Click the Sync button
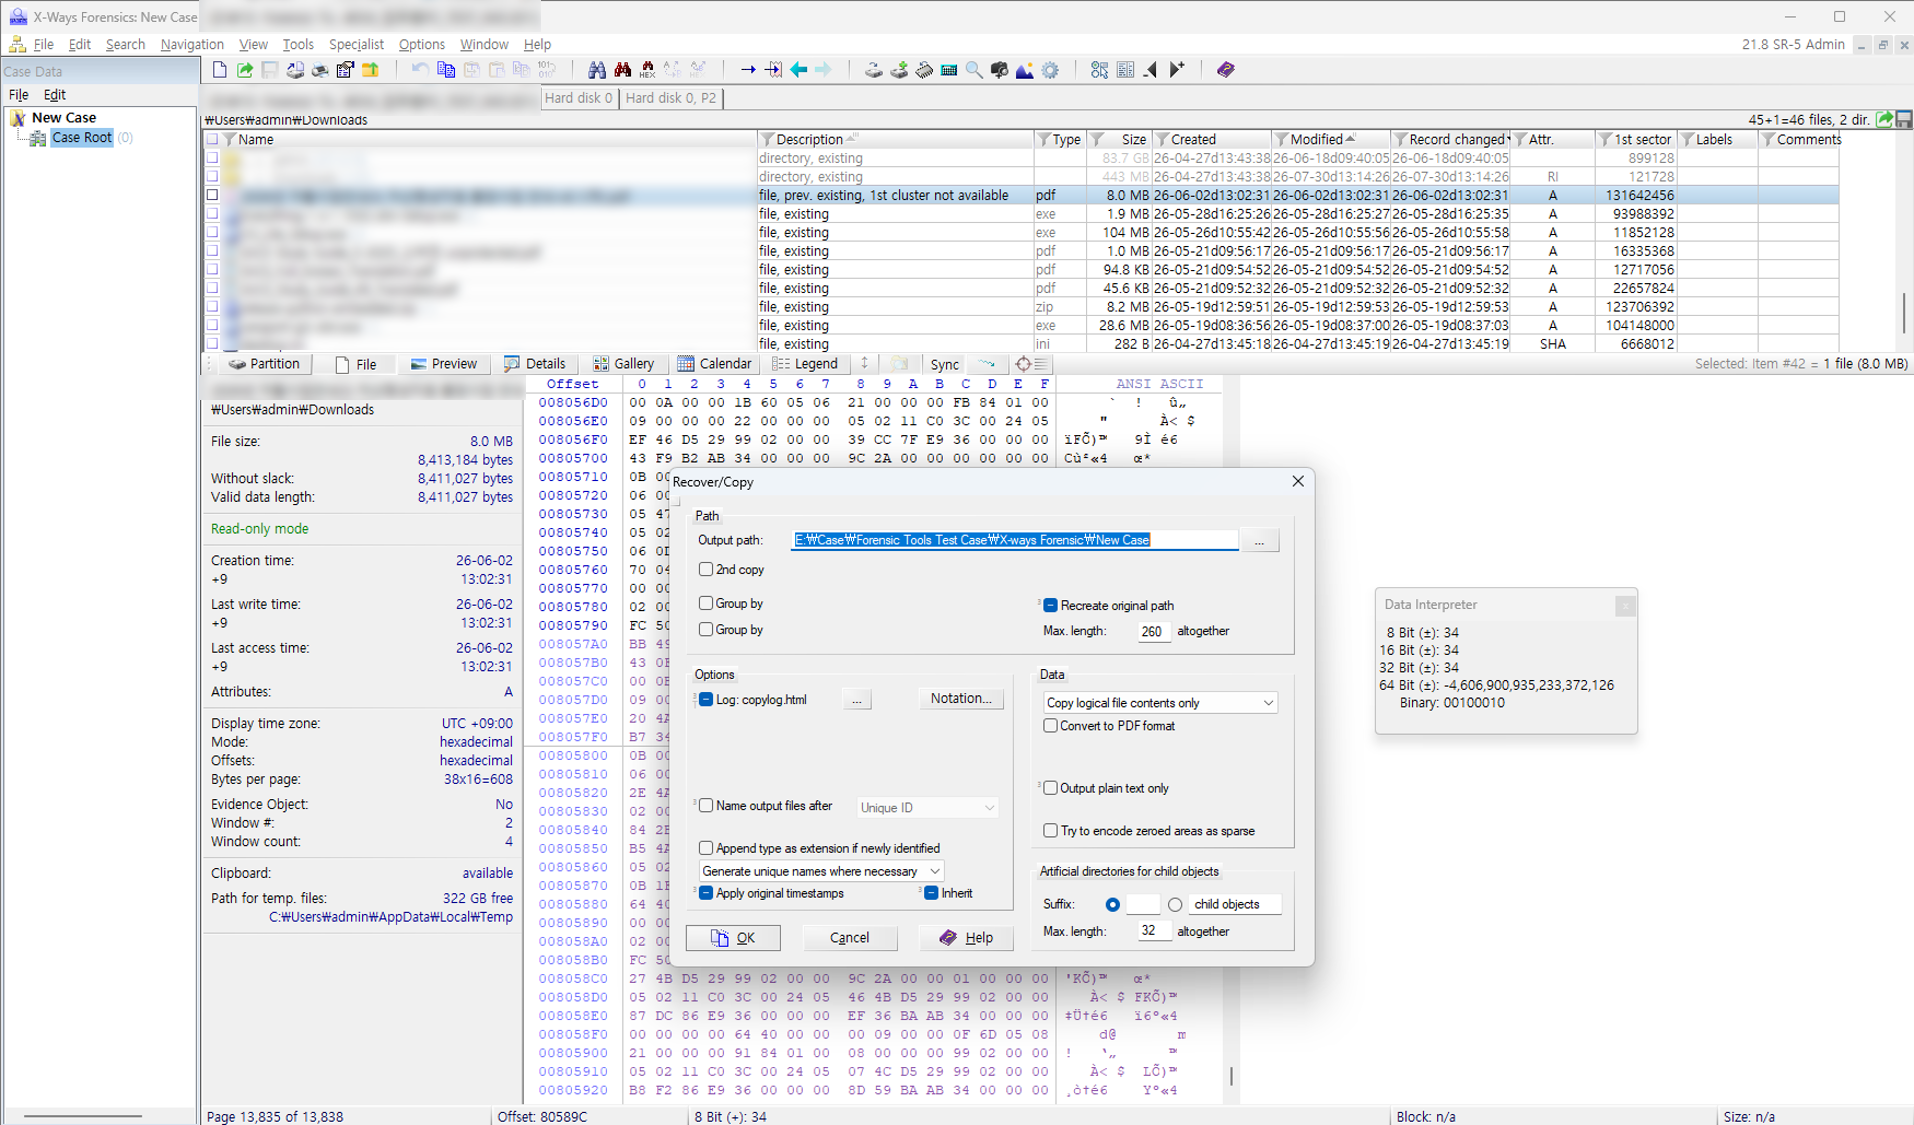Image resolution: width=1914 pixels, height=1125 pixels. [944, 364]
